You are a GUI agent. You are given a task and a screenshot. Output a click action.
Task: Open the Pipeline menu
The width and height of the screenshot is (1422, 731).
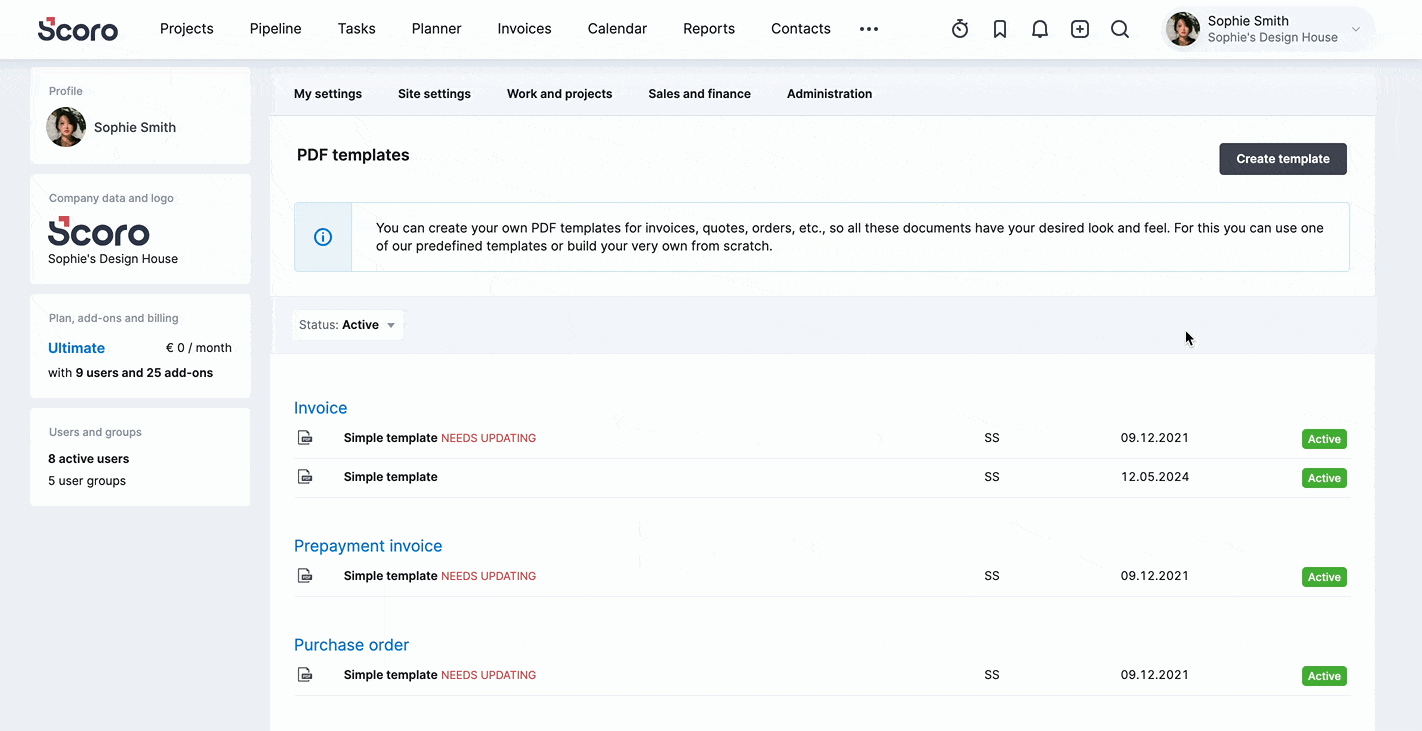[x=276, y=29]
